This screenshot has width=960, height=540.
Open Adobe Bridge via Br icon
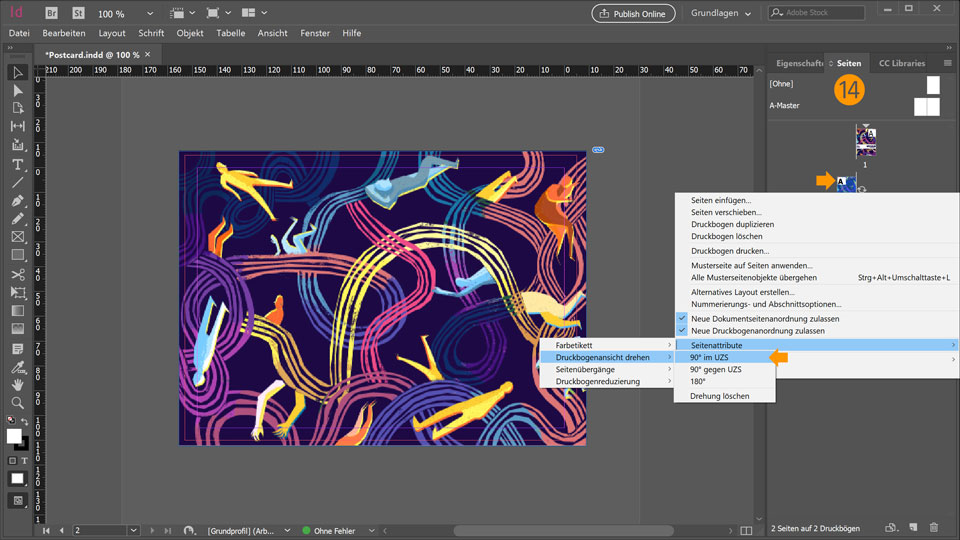click(x=51, y=14)
